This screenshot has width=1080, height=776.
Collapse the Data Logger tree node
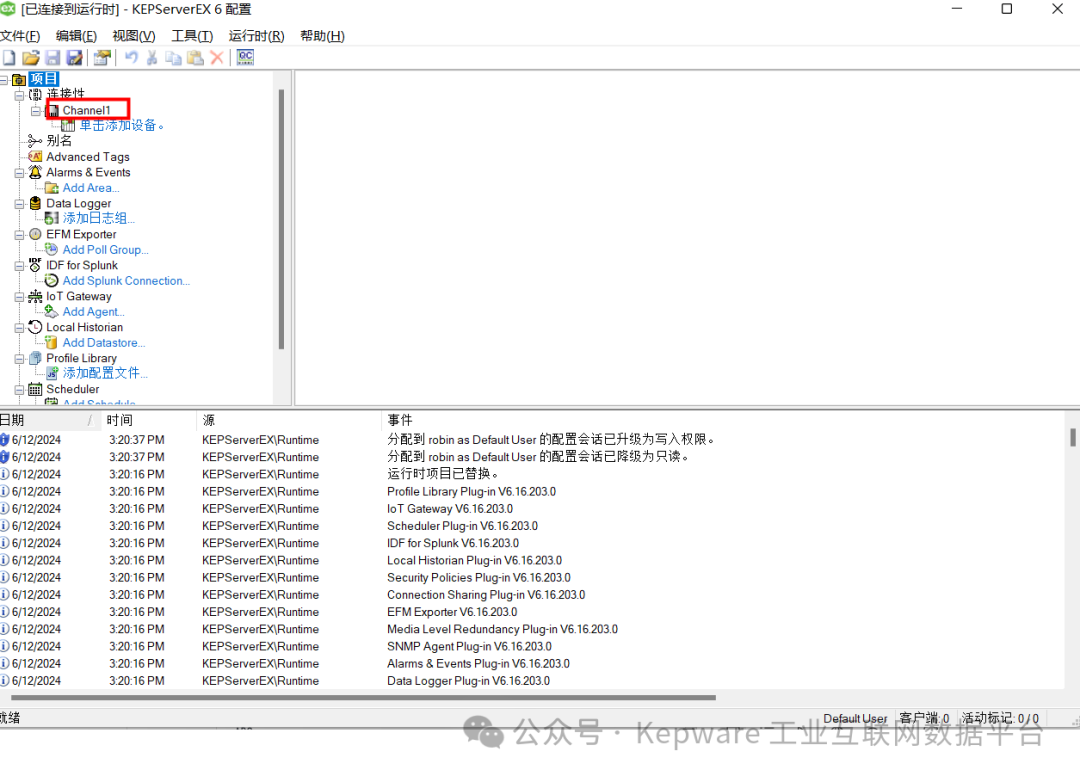(x=19, y=204)
